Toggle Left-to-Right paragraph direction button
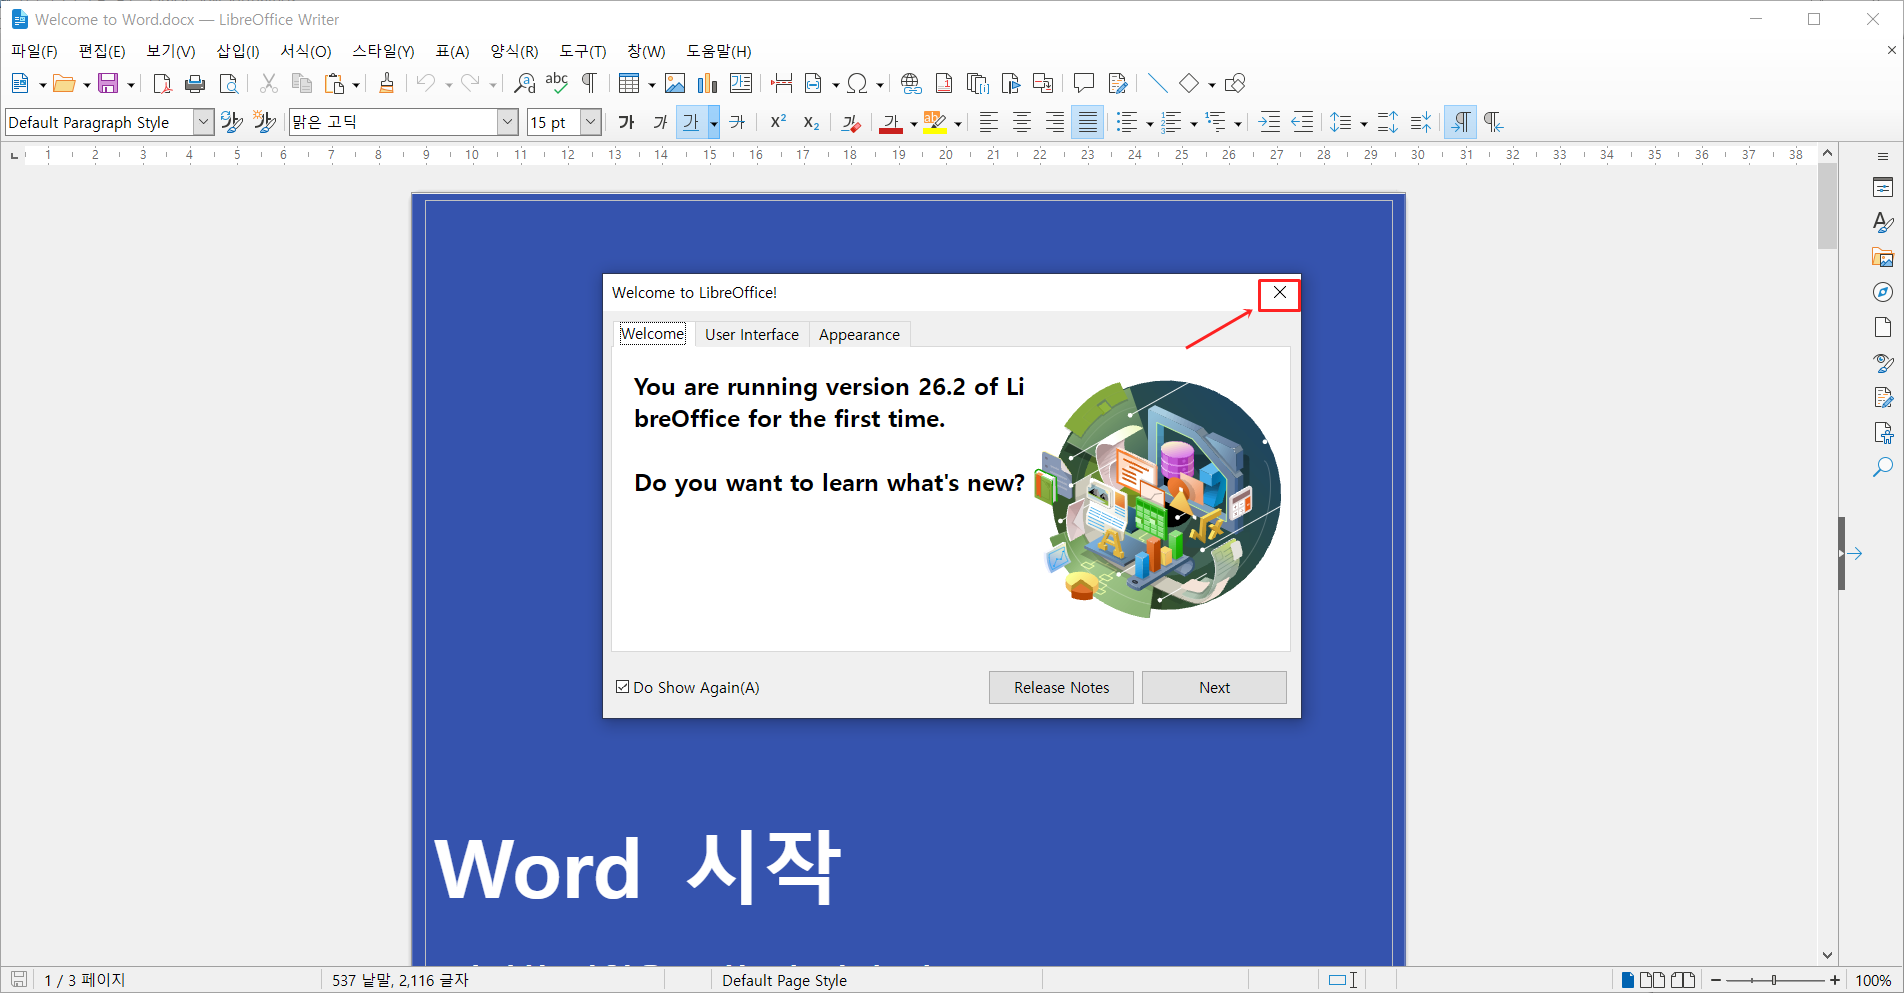 pyautogui.click(x=1461, y=123)
